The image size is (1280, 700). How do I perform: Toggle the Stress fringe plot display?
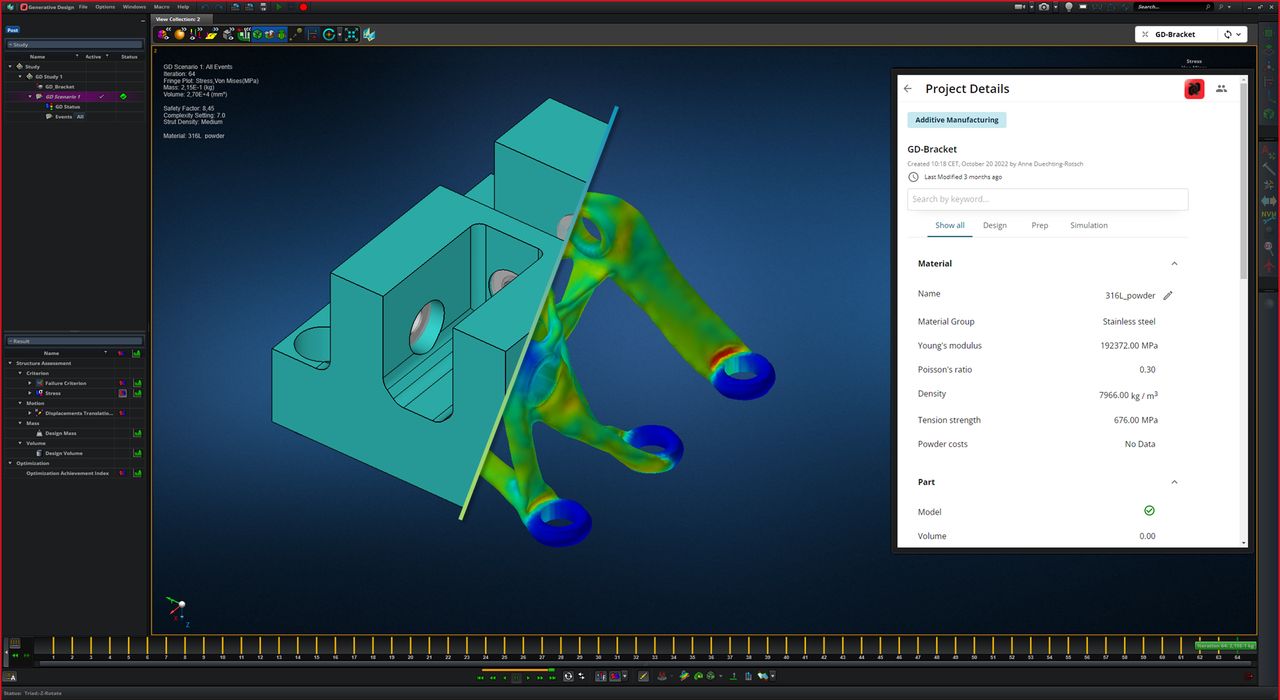pos(123,393)
